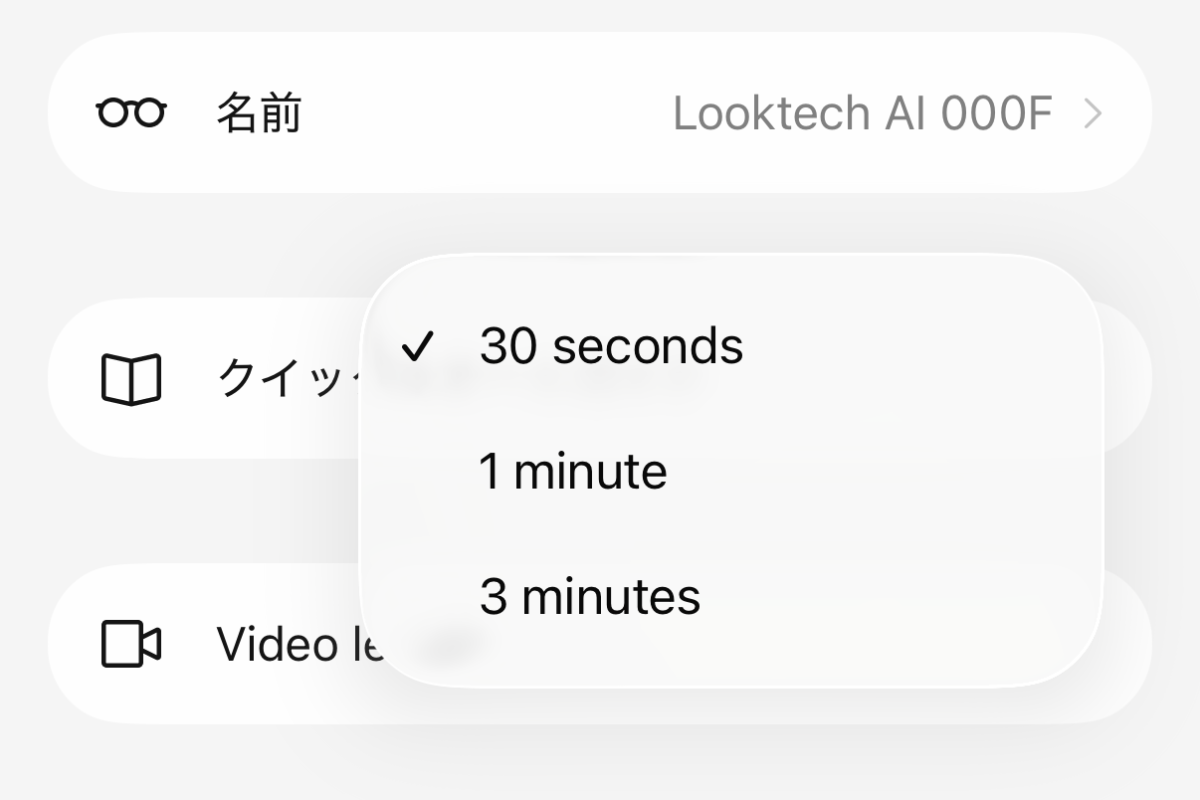Dismiss the popup via the gray area below the video row

pyautogui.click(x=600, y=765)
